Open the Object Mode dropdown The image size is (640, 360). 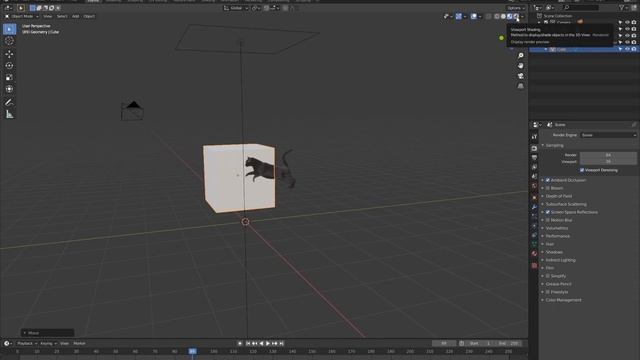pos(22,16)
